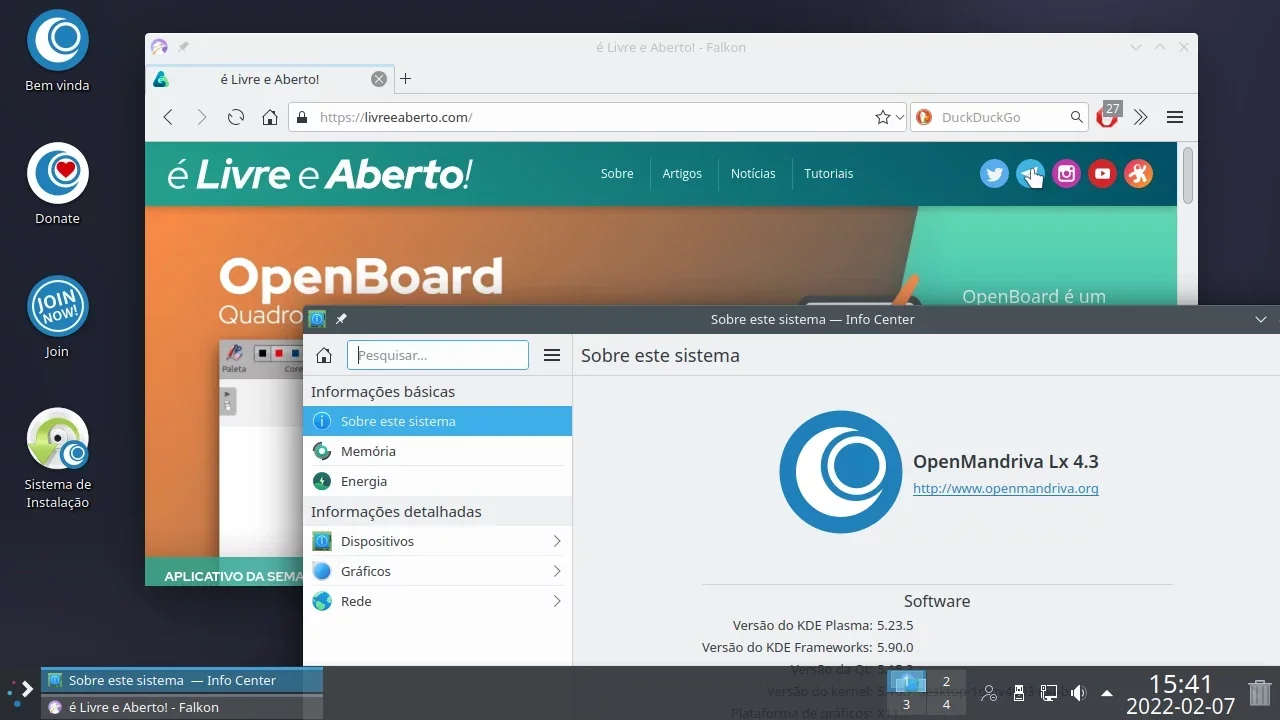Show hidden system tray icons
1280x720 pixels.
[1107, 692]
